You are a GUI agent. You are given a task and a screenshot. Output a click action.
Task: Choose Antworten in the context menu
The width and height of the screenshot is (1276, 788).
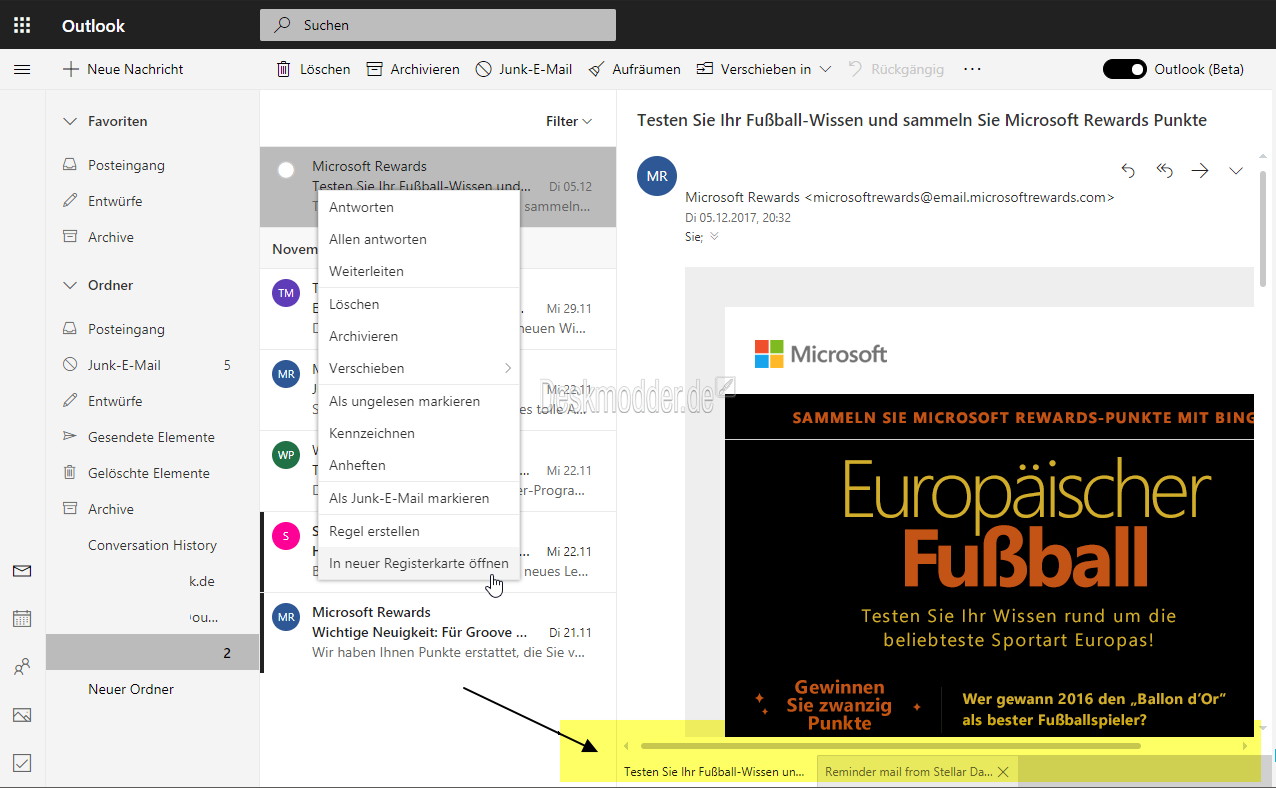click(419, 207)
